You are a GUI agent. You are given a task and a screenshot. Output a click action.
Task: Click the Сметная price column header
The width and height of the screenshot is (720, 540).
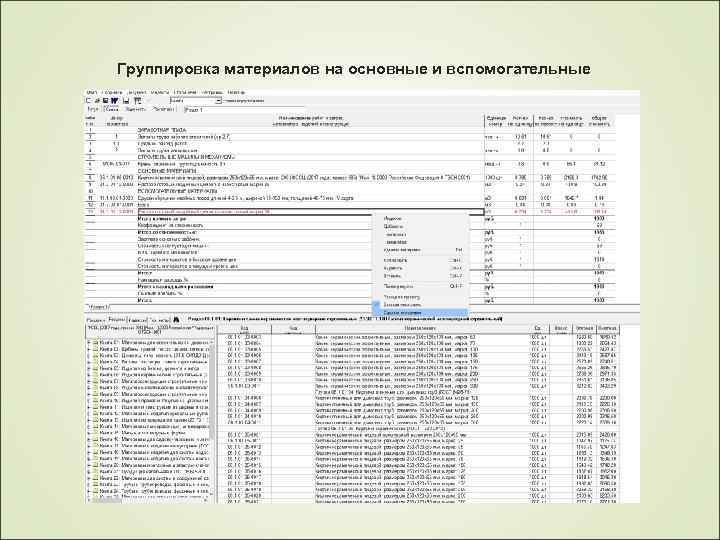tap(608, 328)
